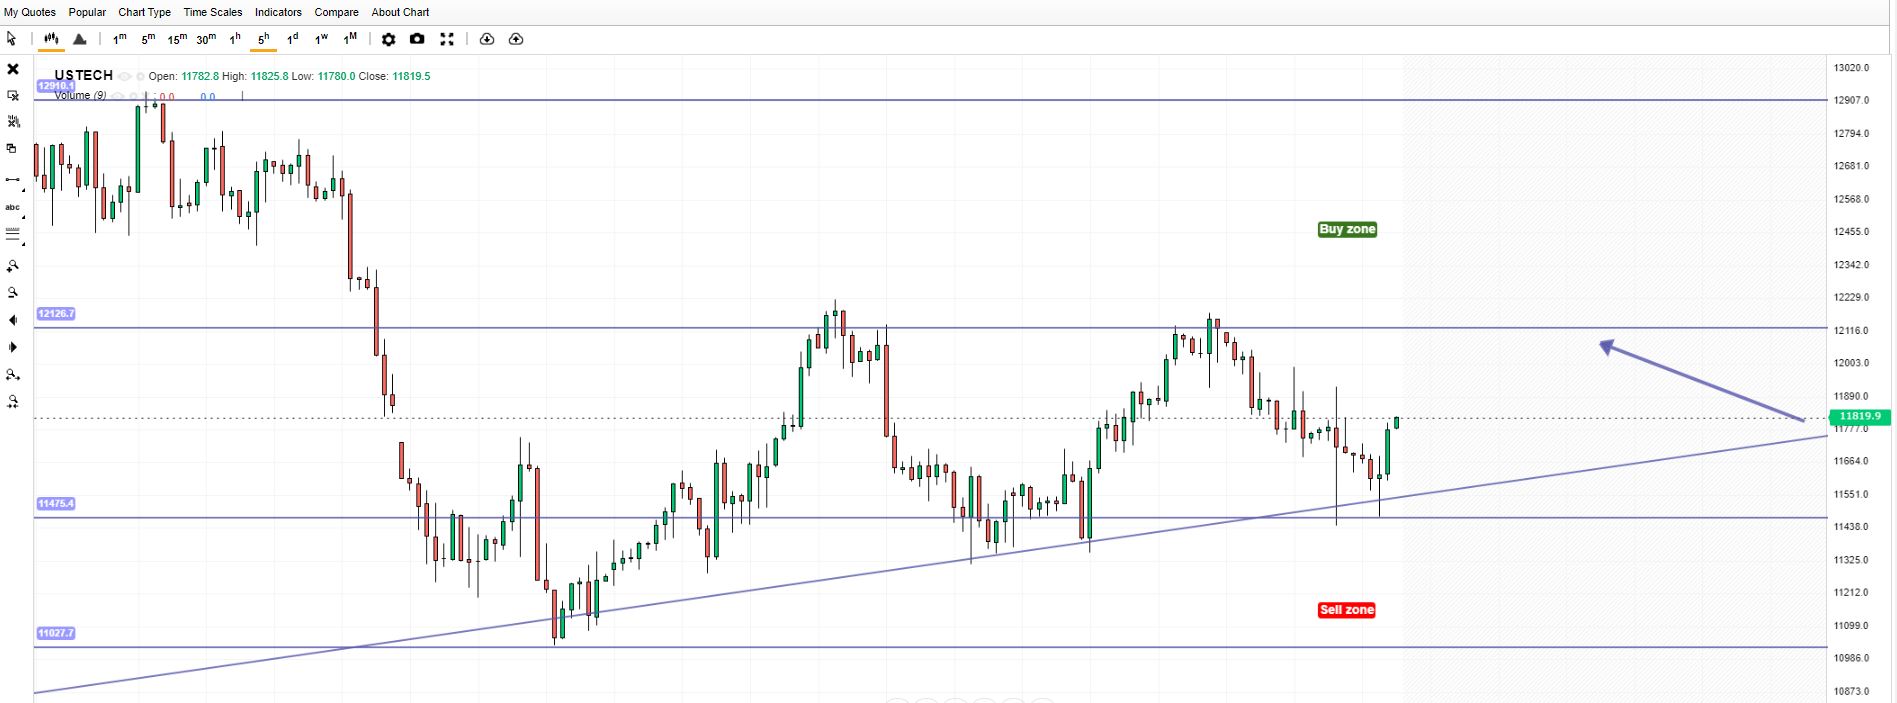
Task: Click the cloud download icon
Action: coord(487,39)
